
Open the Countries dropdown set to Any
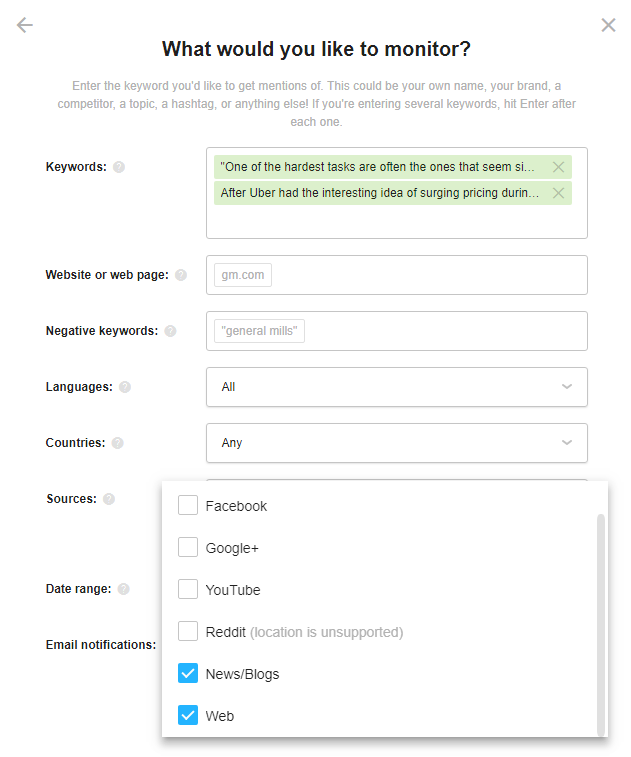(x=397, y=443)
